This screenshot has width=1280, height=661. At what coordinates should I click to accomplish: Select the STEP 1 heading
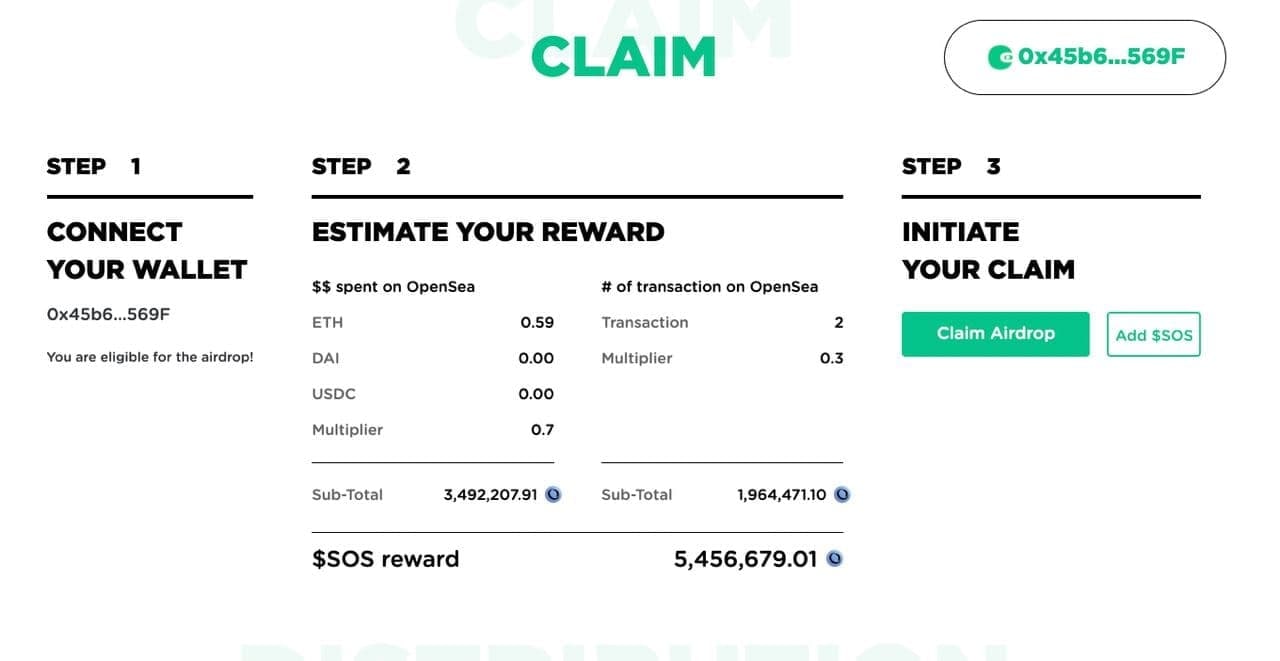click(x=94, y=166)
